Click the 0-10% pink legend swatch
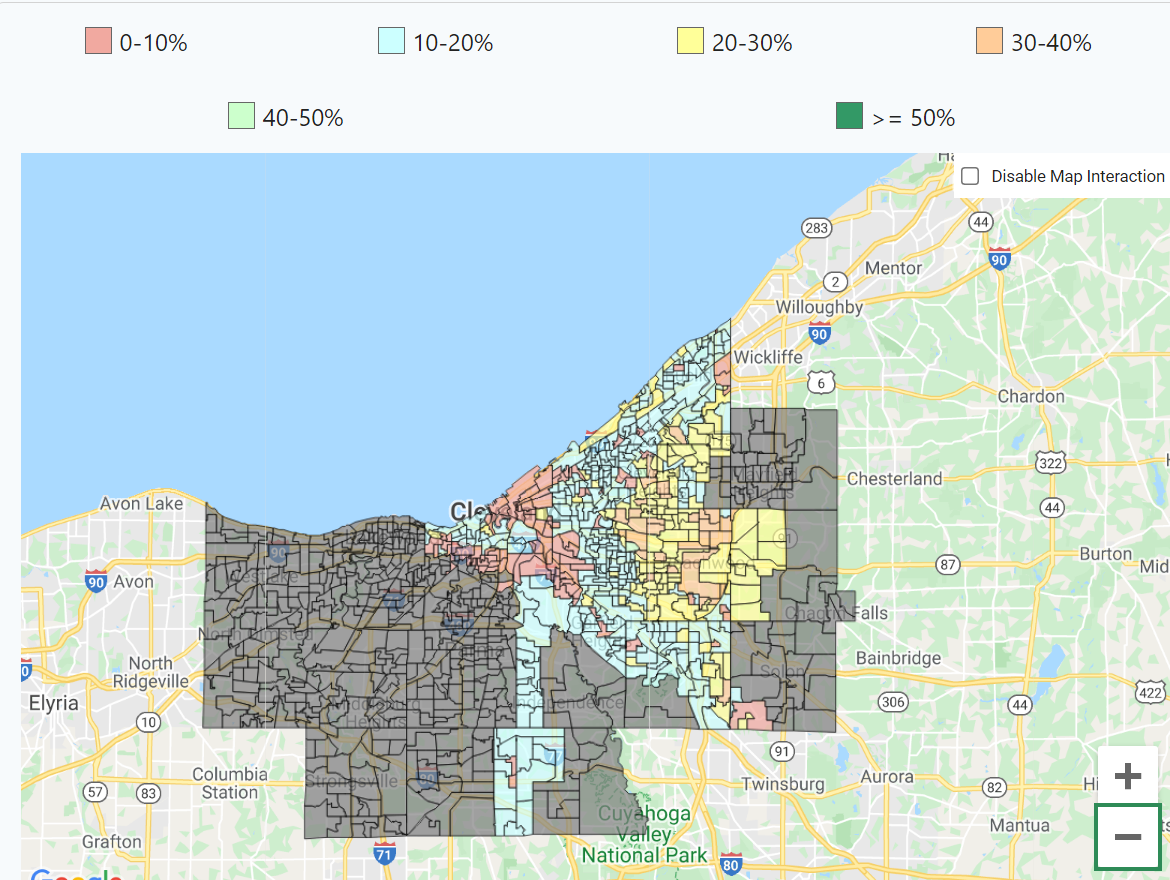1170x880 pixels. click(98, 41)
